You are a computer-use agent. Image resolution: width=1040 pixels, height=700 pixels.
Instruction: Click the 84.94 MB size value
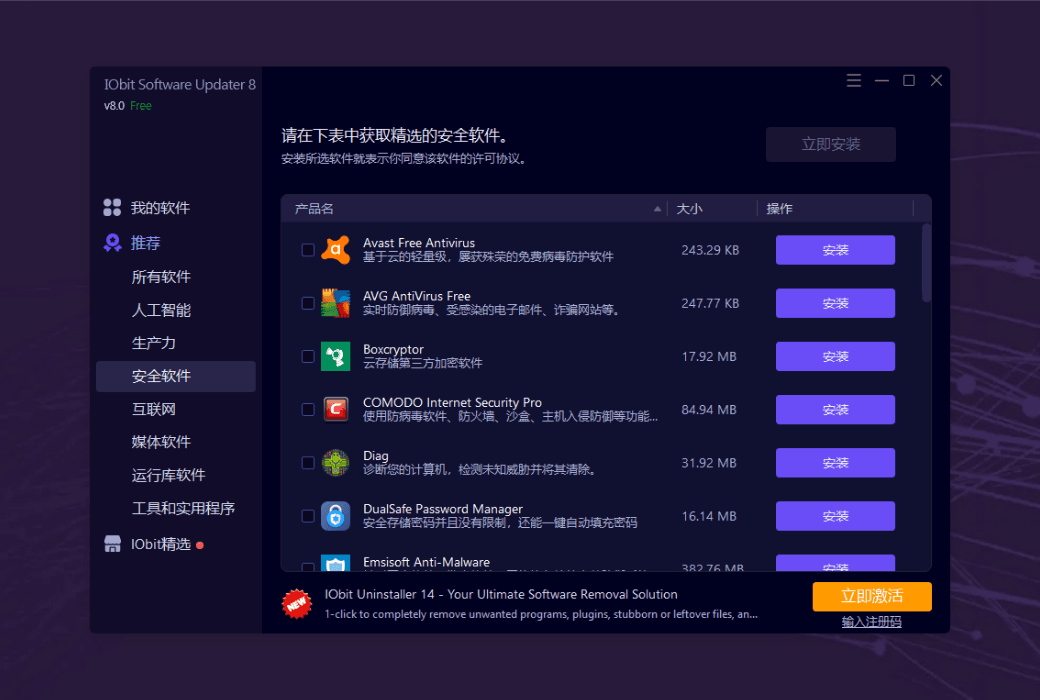click(709, 409)
